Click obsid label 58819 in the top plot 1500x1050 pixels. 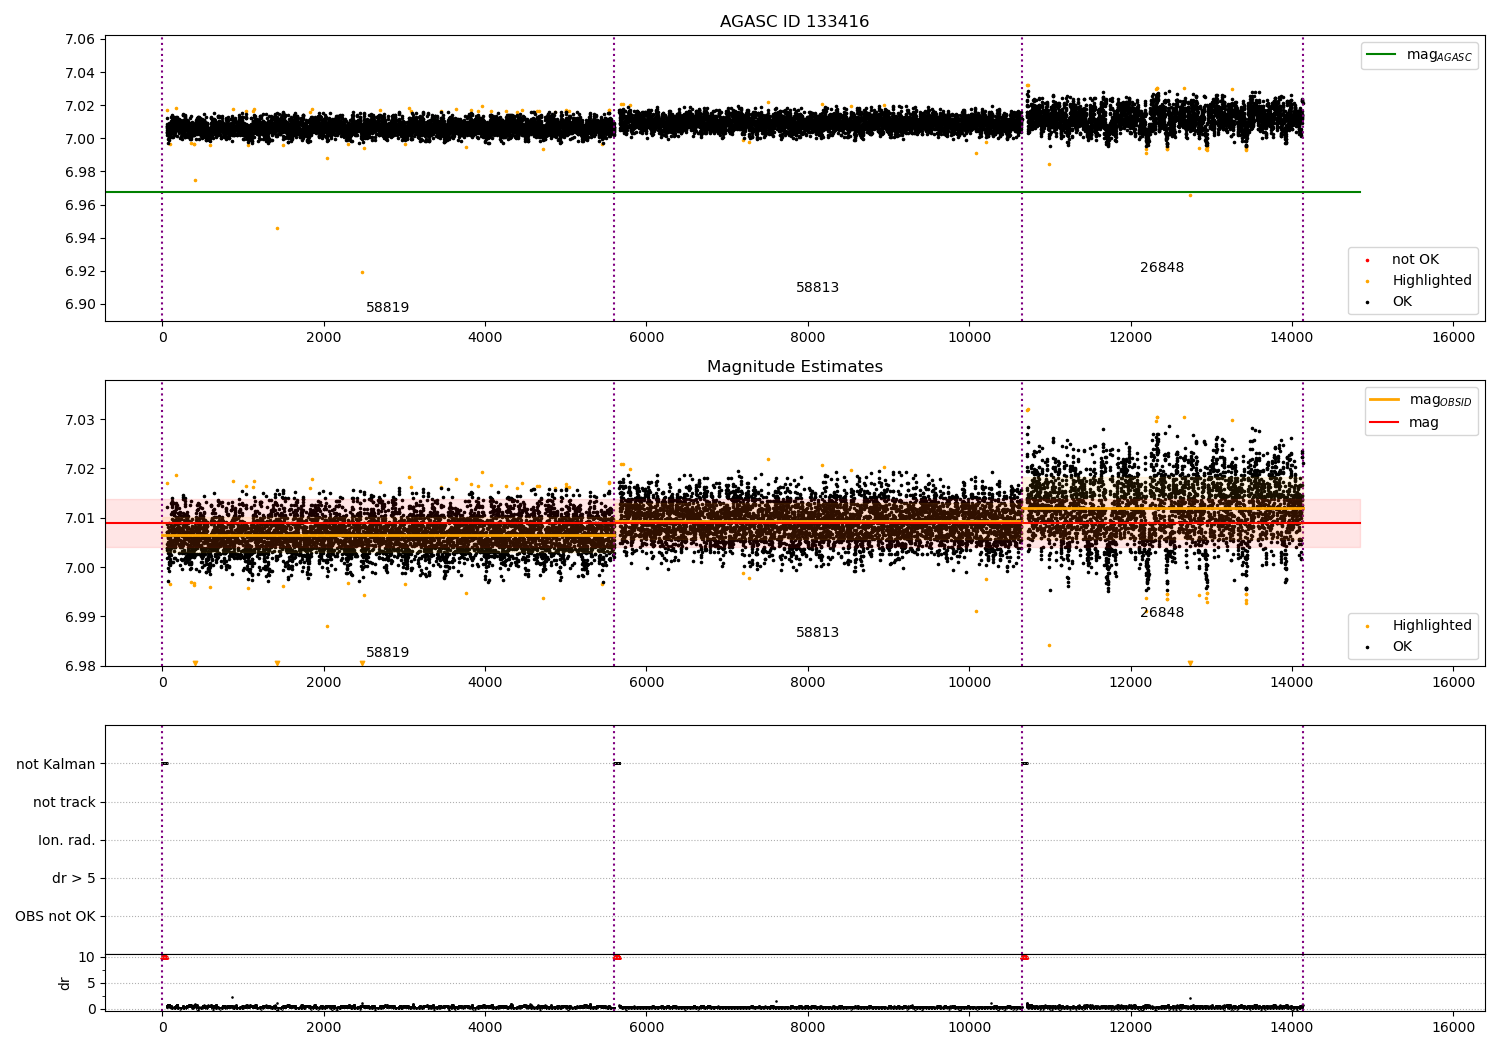pyautogui.click(x=387, y=308)
